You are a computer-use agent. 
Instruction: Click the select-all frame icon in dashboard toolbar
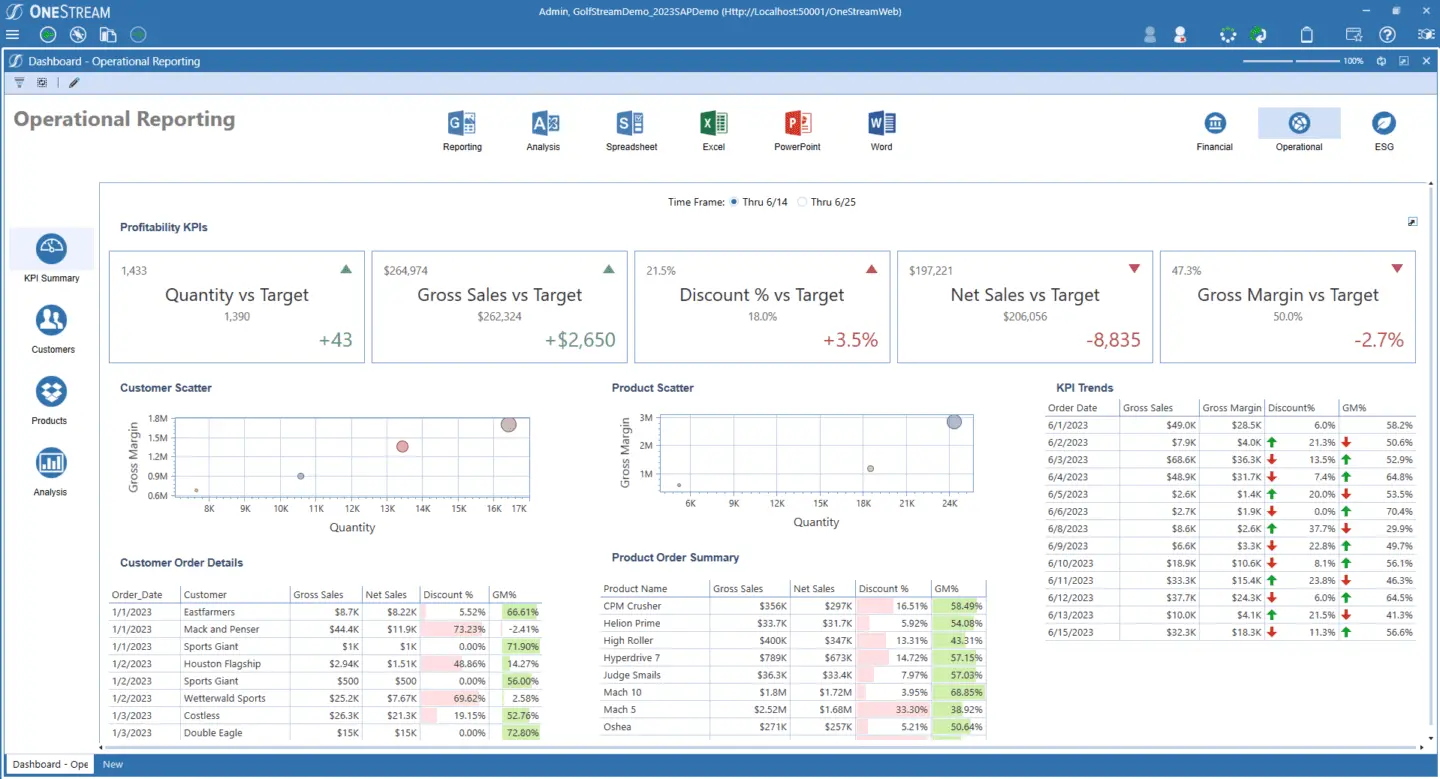[43, 83]
